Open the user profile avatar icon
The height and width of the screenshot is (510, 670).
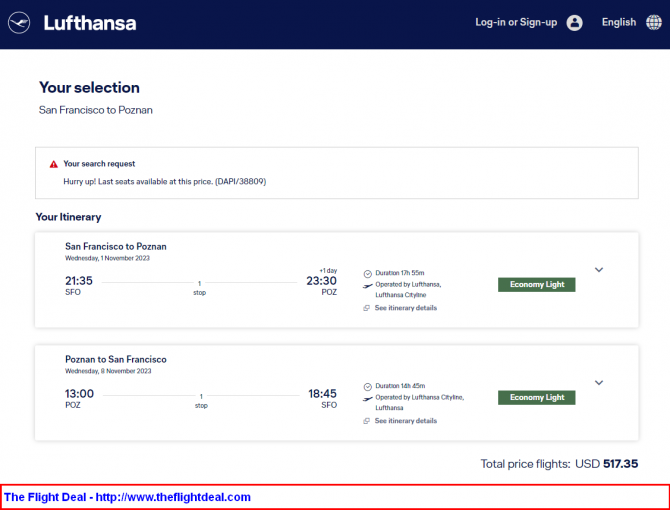click(x=574, y=23)
